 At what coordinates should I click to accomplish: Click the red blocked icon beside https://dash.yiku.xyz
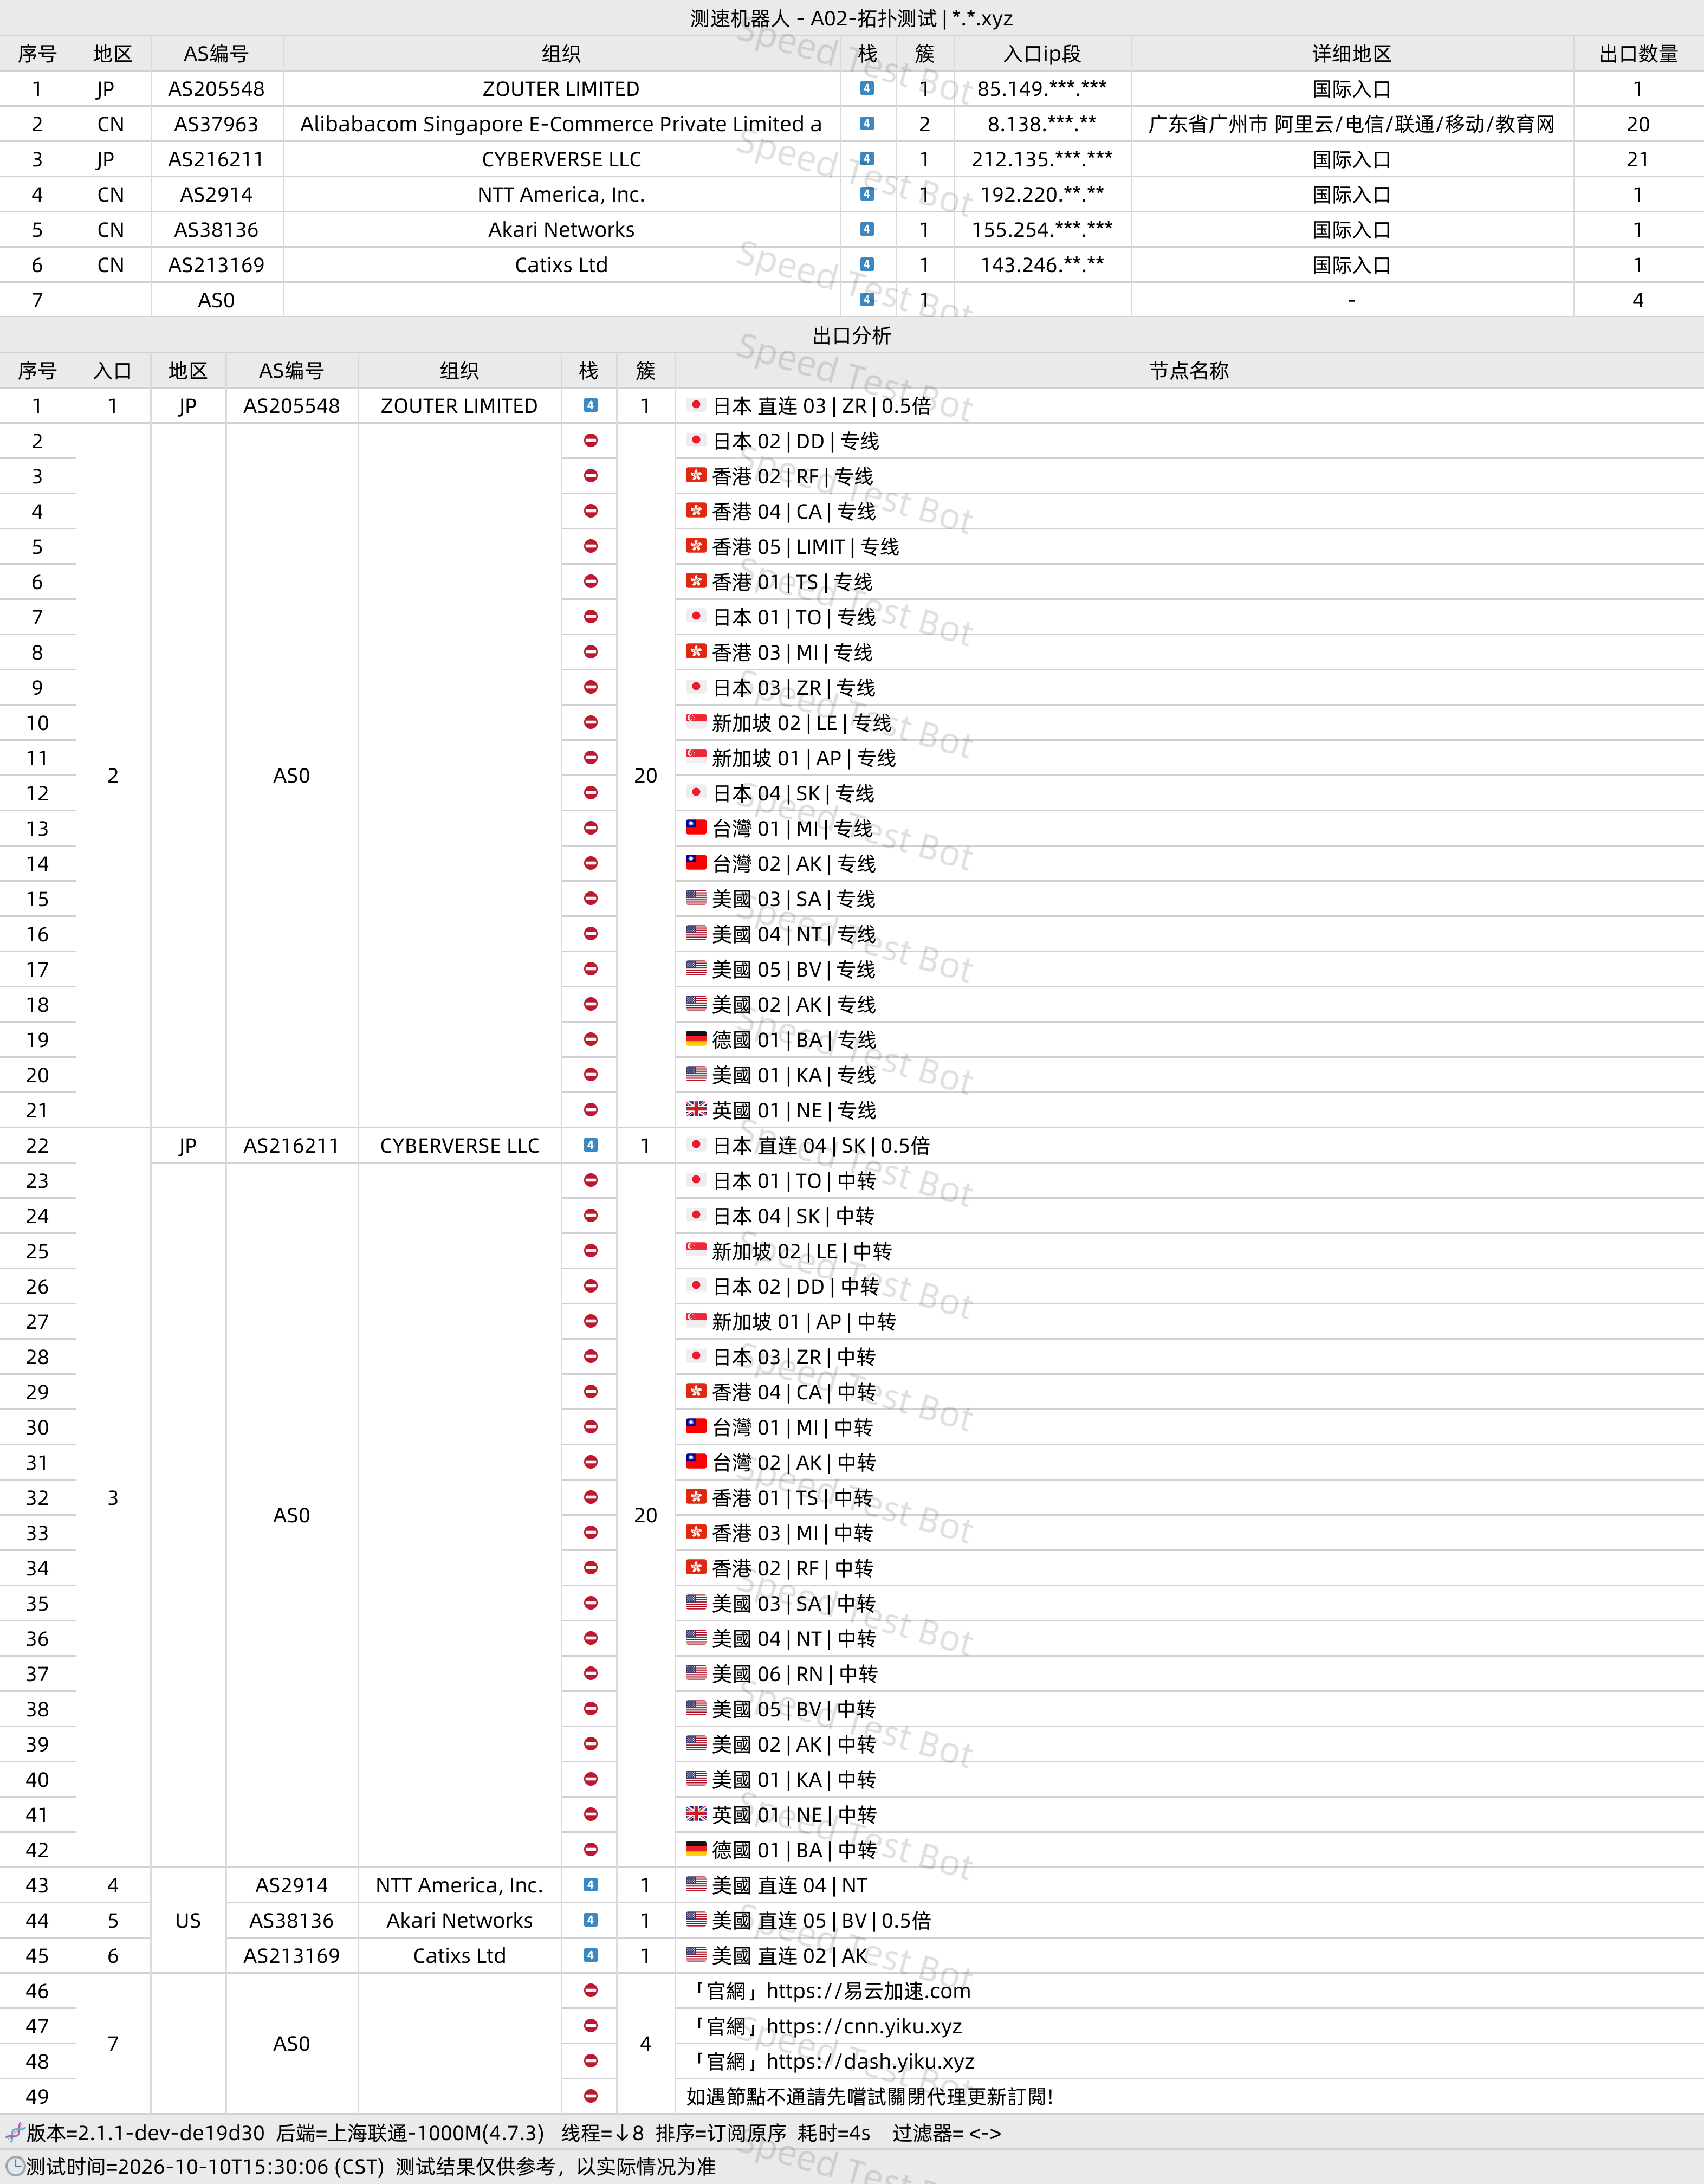[x=591, y=2061]
